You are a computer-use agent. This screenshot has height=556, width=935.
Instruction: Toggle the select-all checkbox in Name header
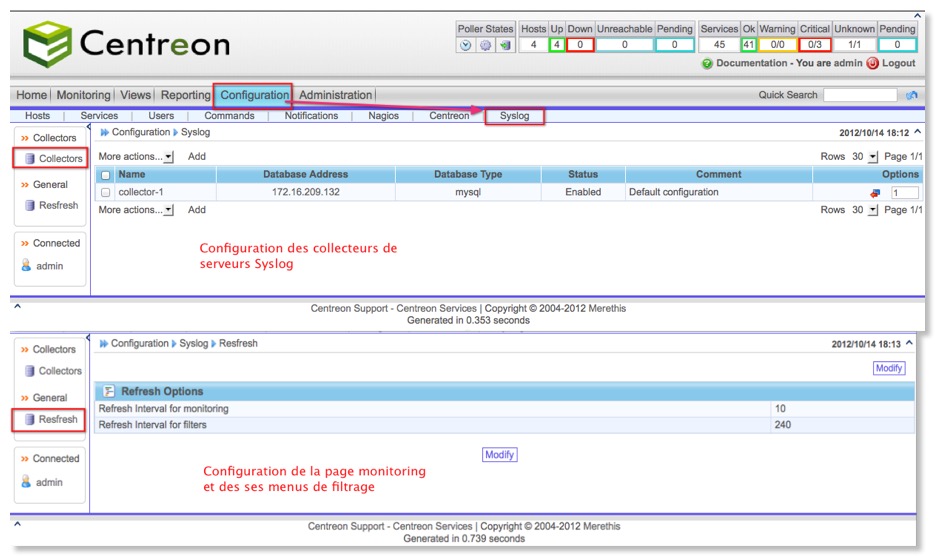106,175
